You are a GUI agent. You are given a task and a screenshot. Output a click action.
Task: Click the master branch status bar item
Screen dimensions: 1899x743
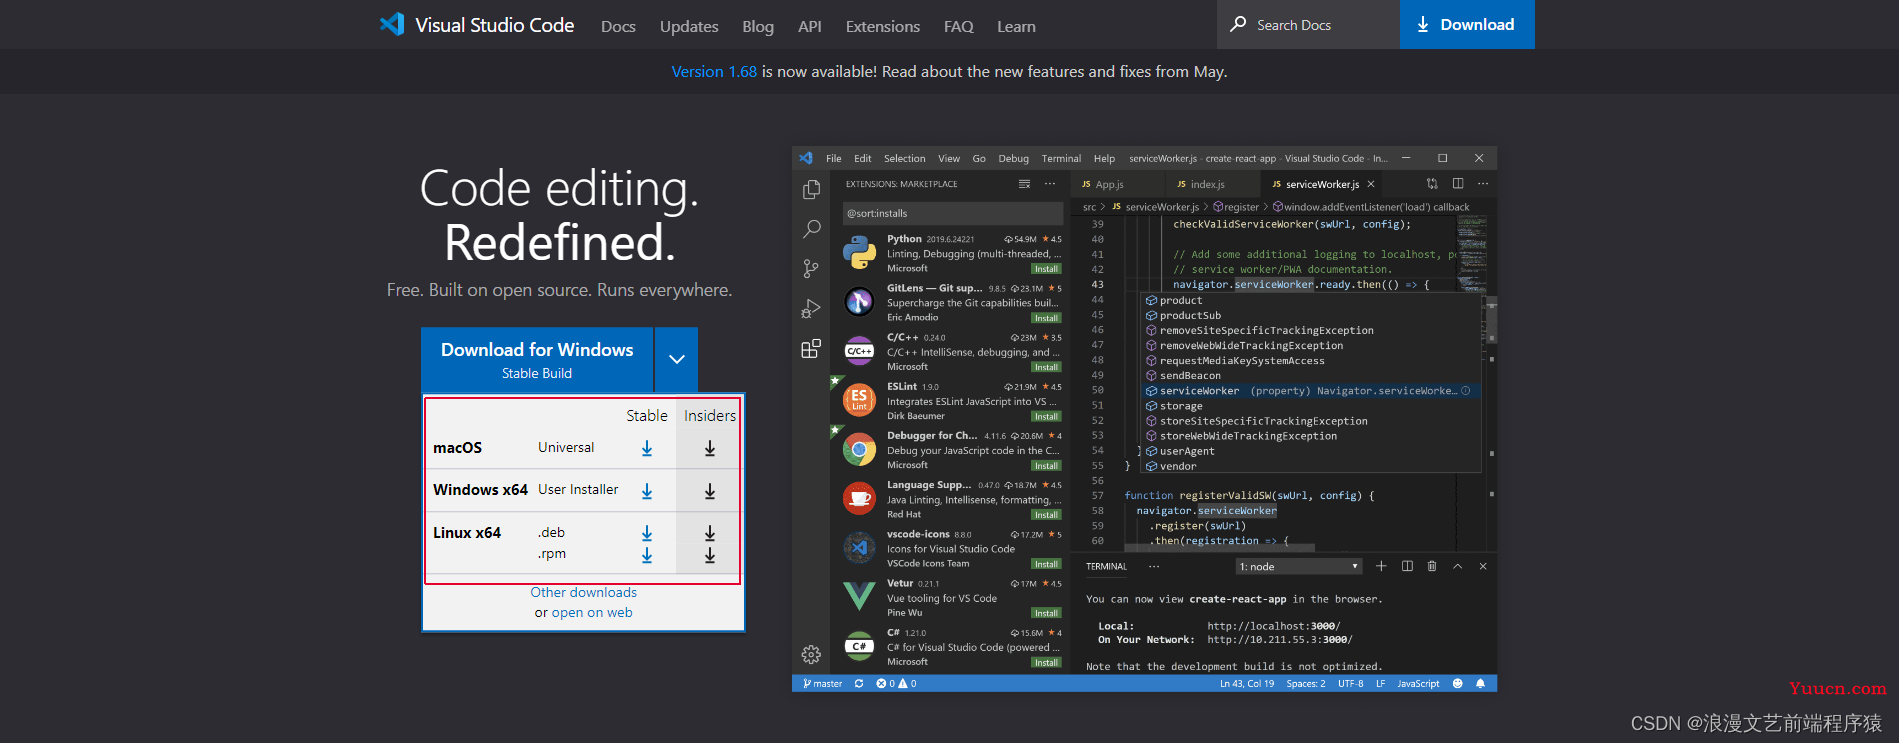822,684
